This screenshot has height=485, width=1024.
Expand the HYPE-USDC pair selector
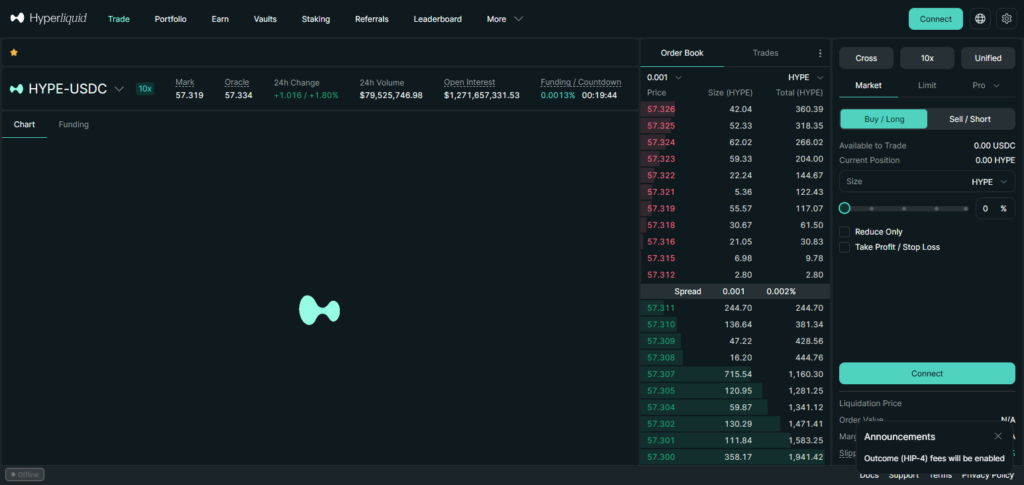coord(119,89)
